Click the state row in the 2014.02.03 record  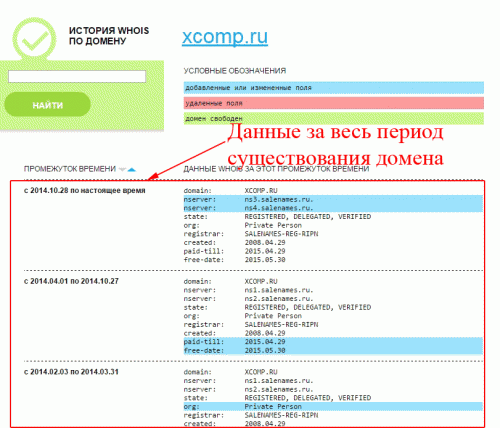click(x=277, y=398)
